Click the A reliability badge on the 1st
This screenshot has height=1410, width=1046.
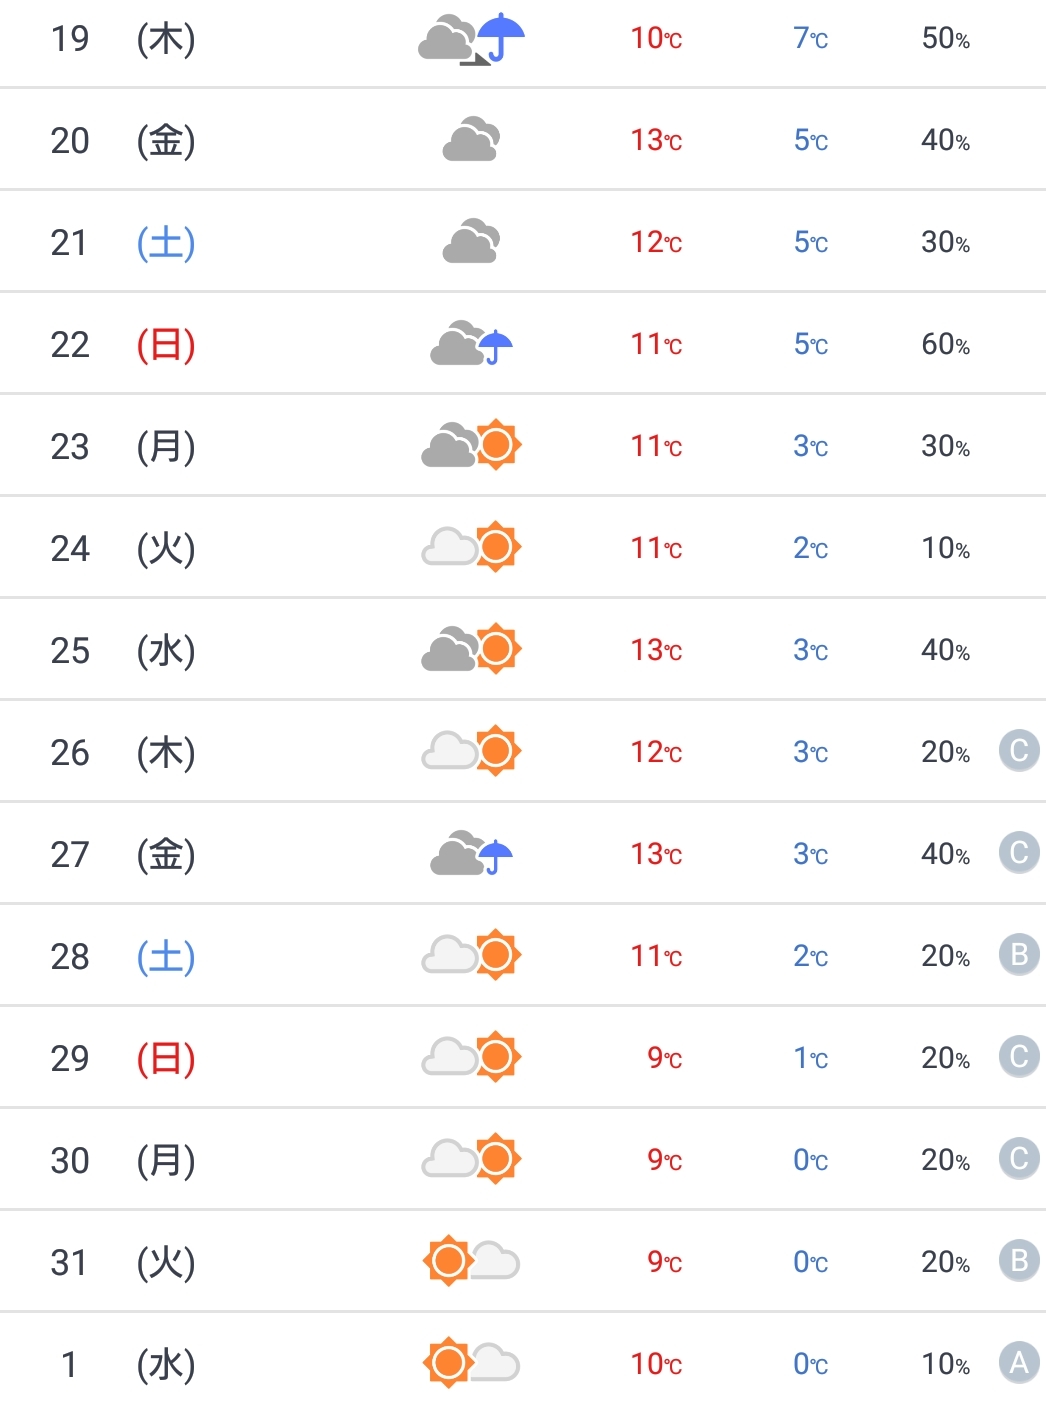(x=1019, y=1362)
